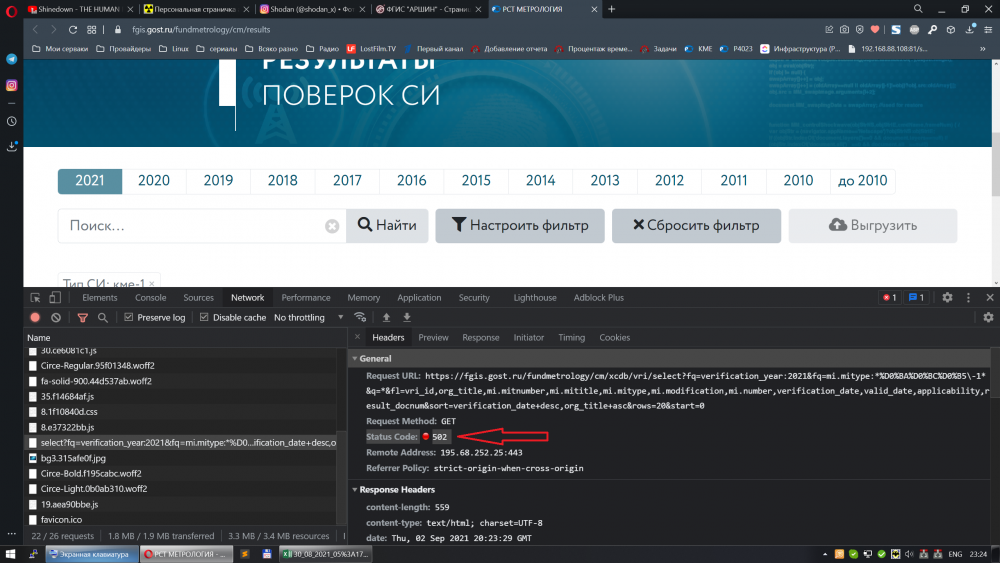The width and height of the screenshot is (1000, 563).
Task: Show hidden system tray icons
Action: point(825,554)
